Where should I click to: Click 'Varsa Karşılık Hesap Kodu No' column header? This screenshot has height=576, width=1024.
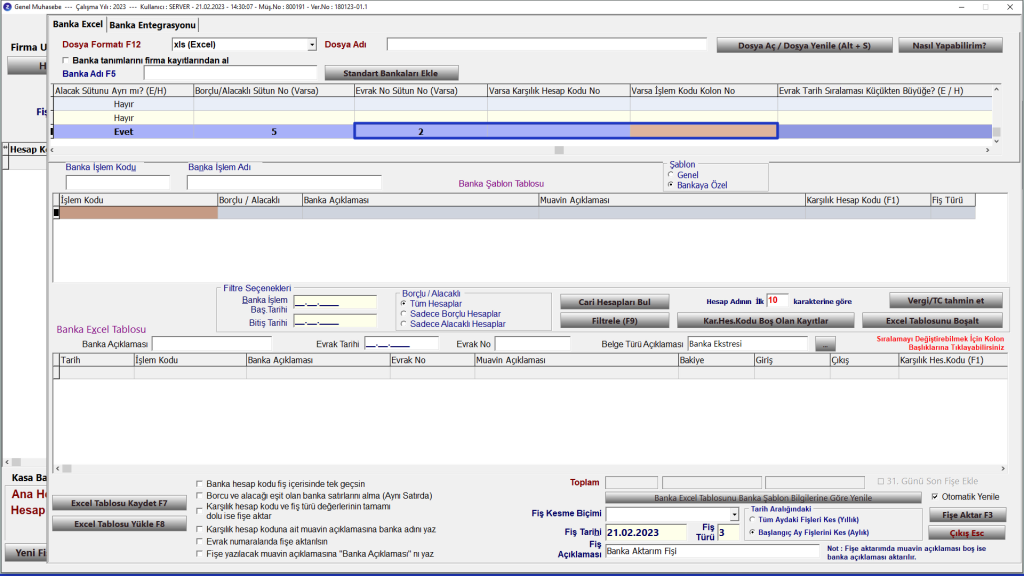[559, 91]
